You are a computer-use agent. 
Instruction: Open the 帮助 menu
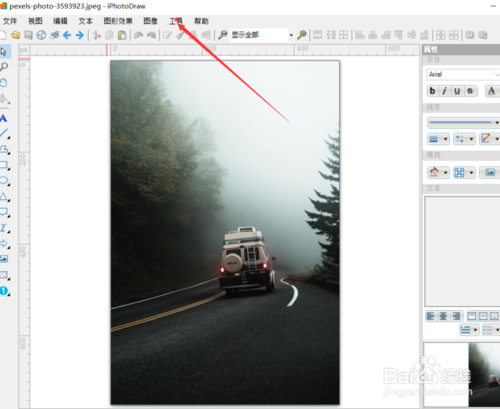point(201,21)
